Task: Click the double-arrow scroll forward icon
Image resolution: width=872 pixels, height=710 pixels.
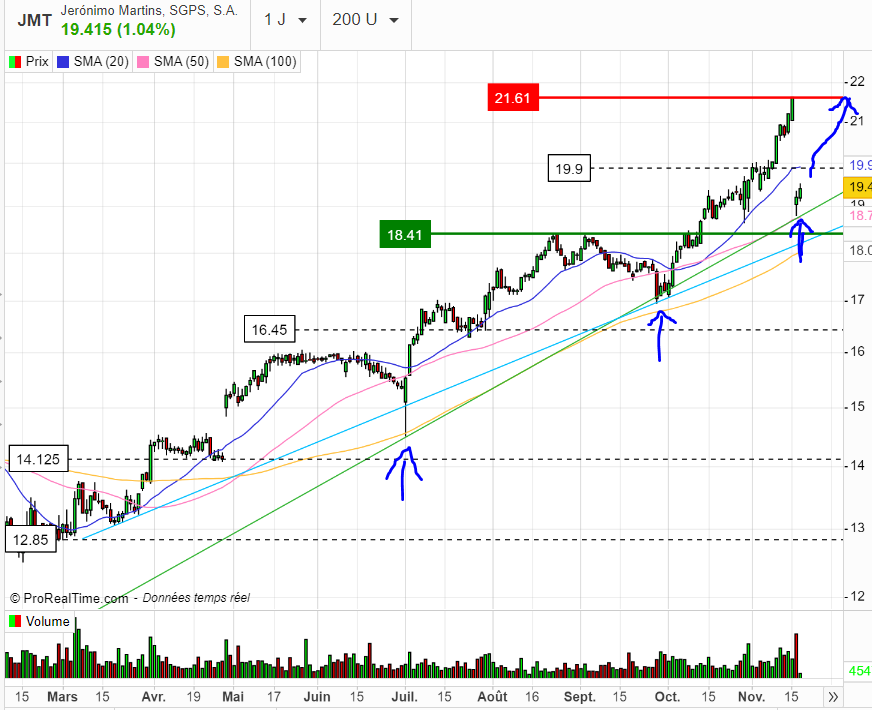Action: point(833,697)
